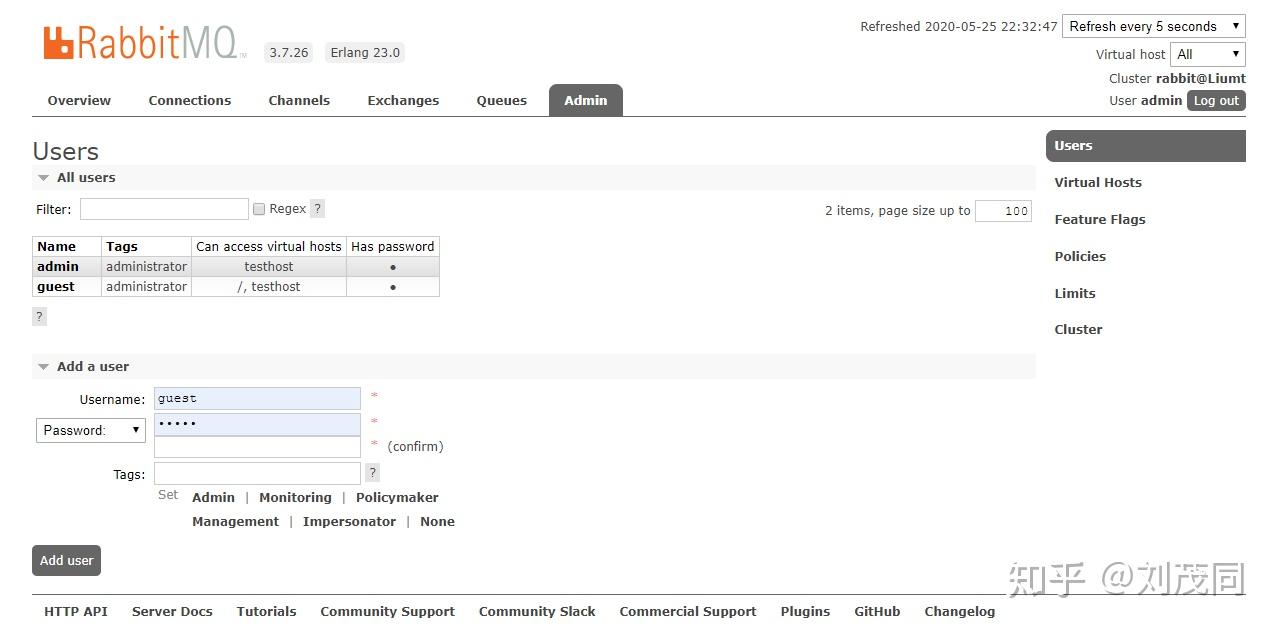The image size is (1278, 630).
Task: Select Users in the admin sidebar
Action: coord(1146,146)
